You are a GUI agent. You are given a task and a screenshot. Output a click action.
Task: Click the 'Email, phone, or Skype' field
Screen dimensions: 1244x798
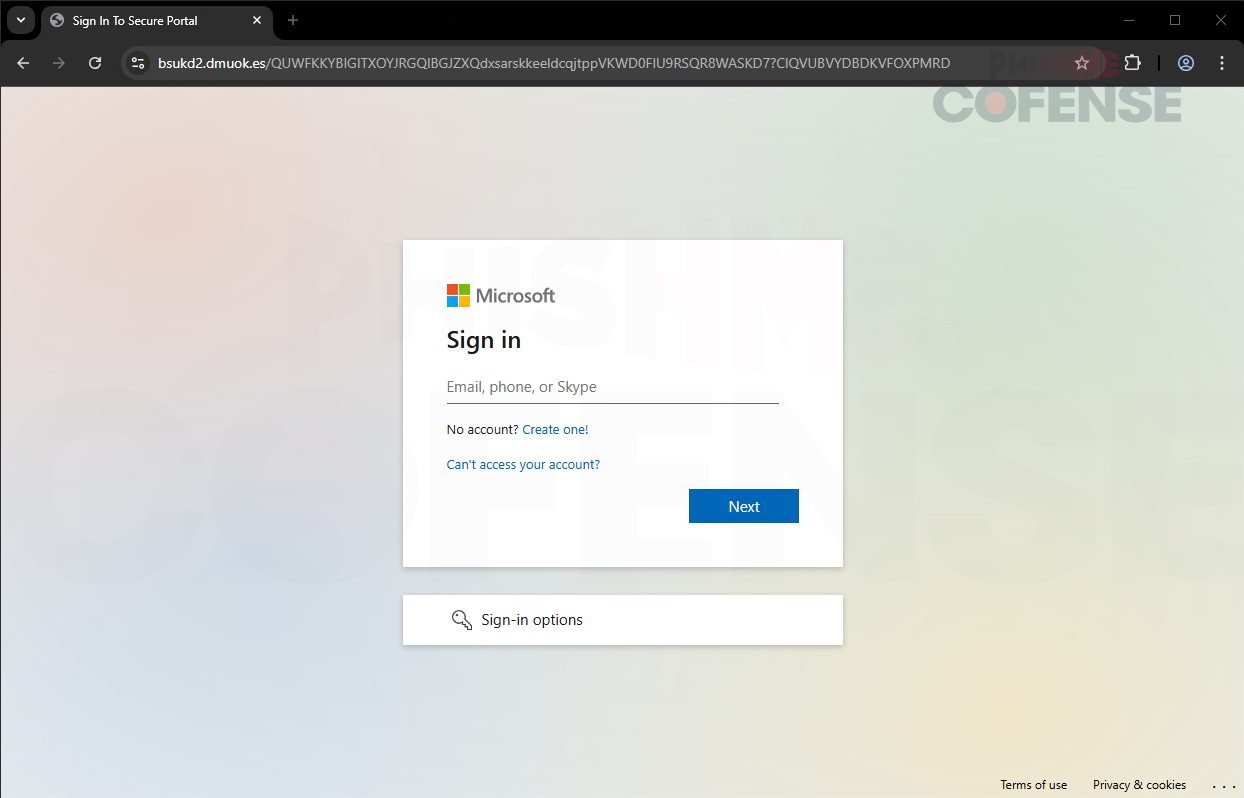click(612, 387)
